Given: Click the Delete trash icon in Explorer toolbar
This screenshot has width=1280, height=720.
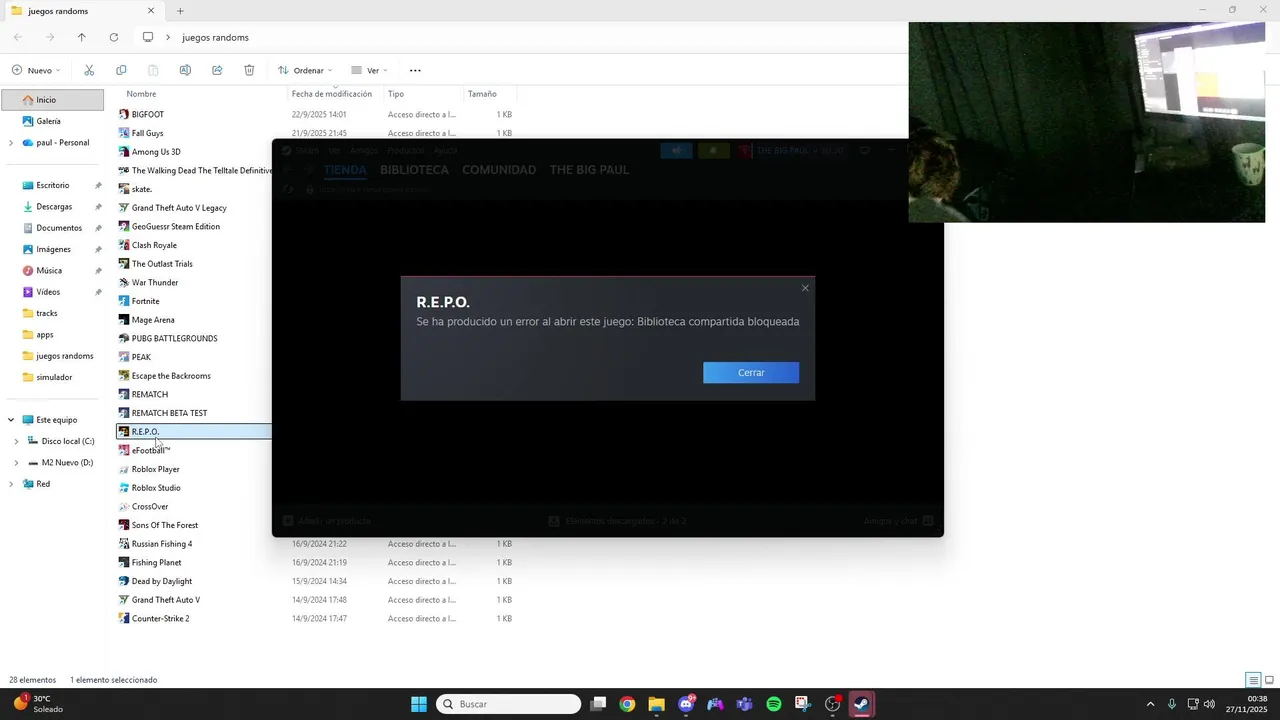Looking at the screenshot, I should (249, 70).
